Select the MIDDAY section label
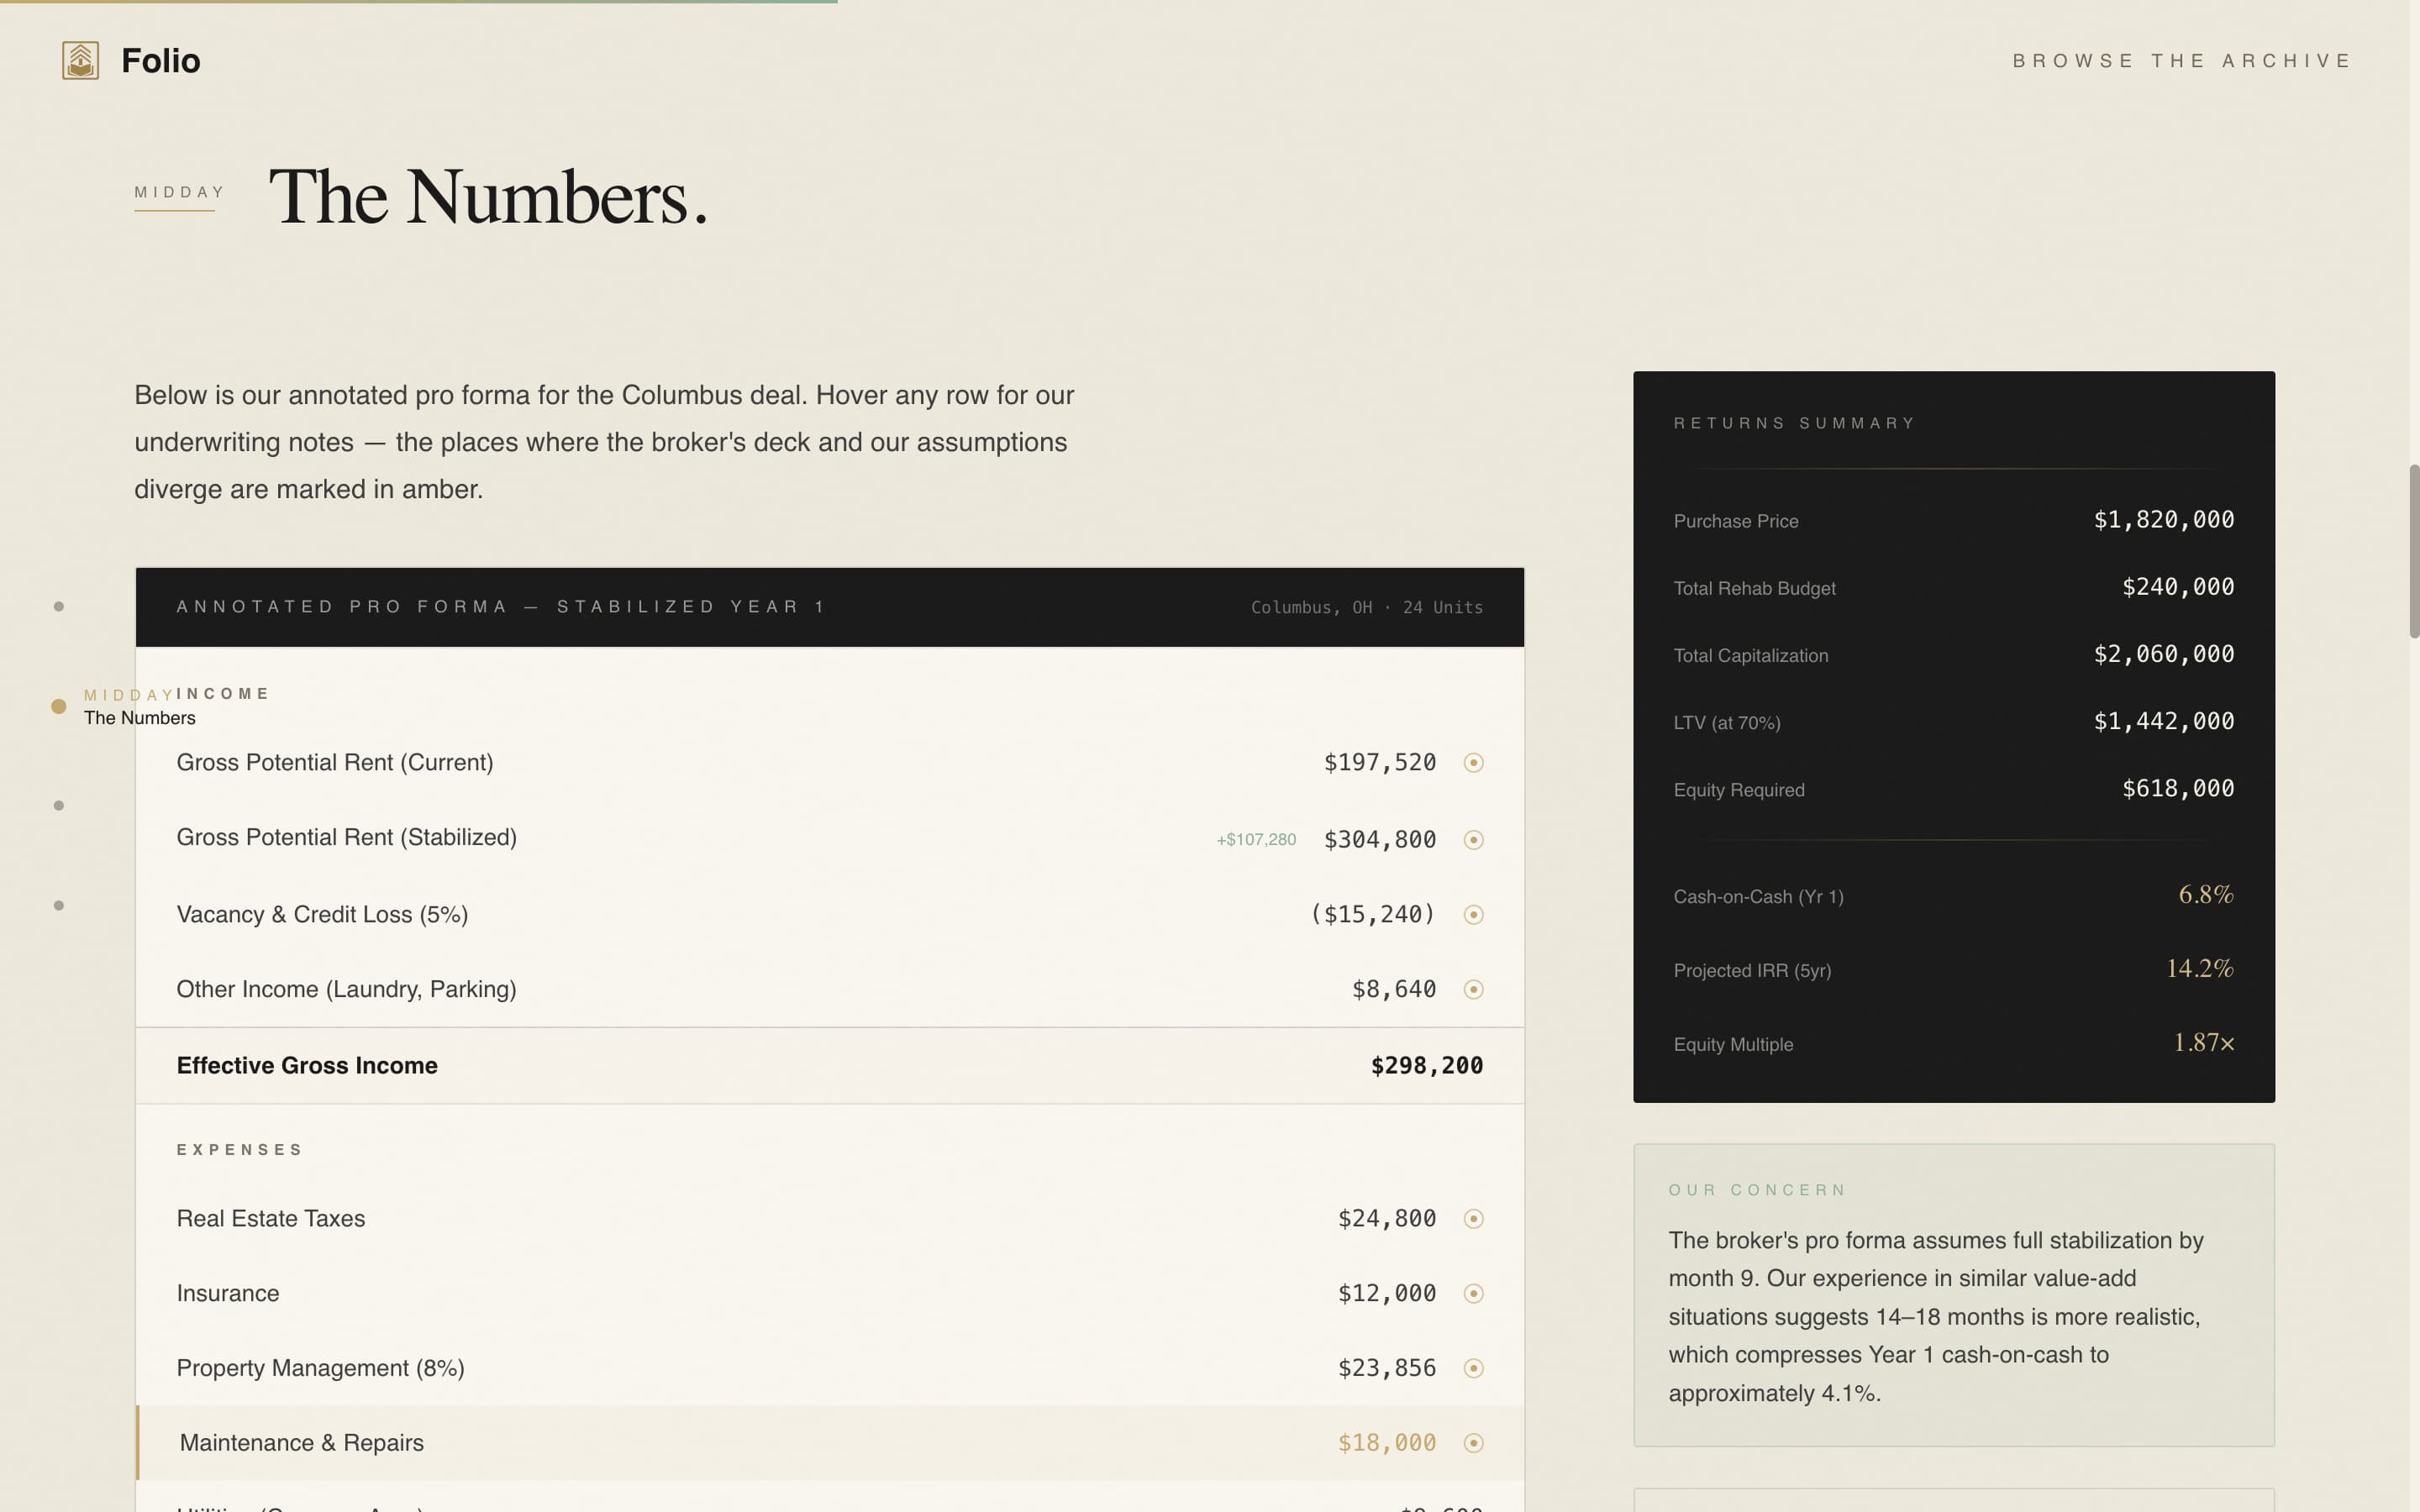 click(x=178, y=192)
